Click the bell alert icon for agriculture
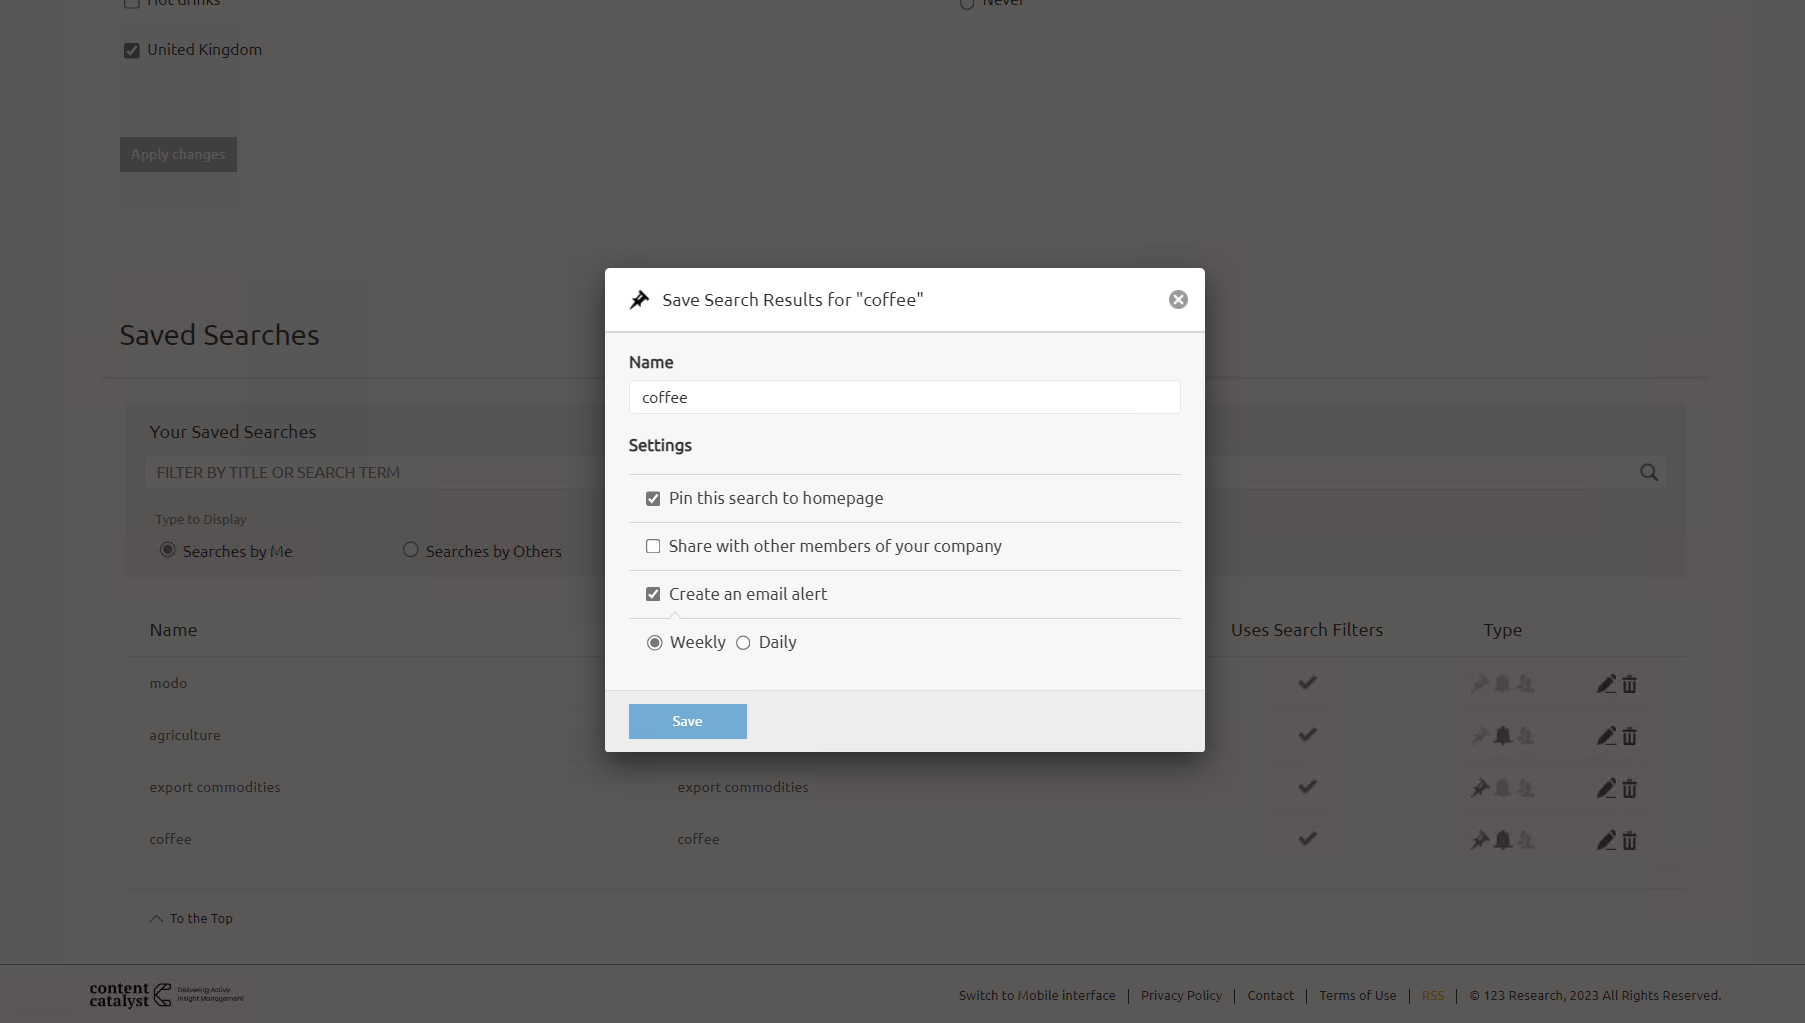1805x1023 pixels. 1502,736
